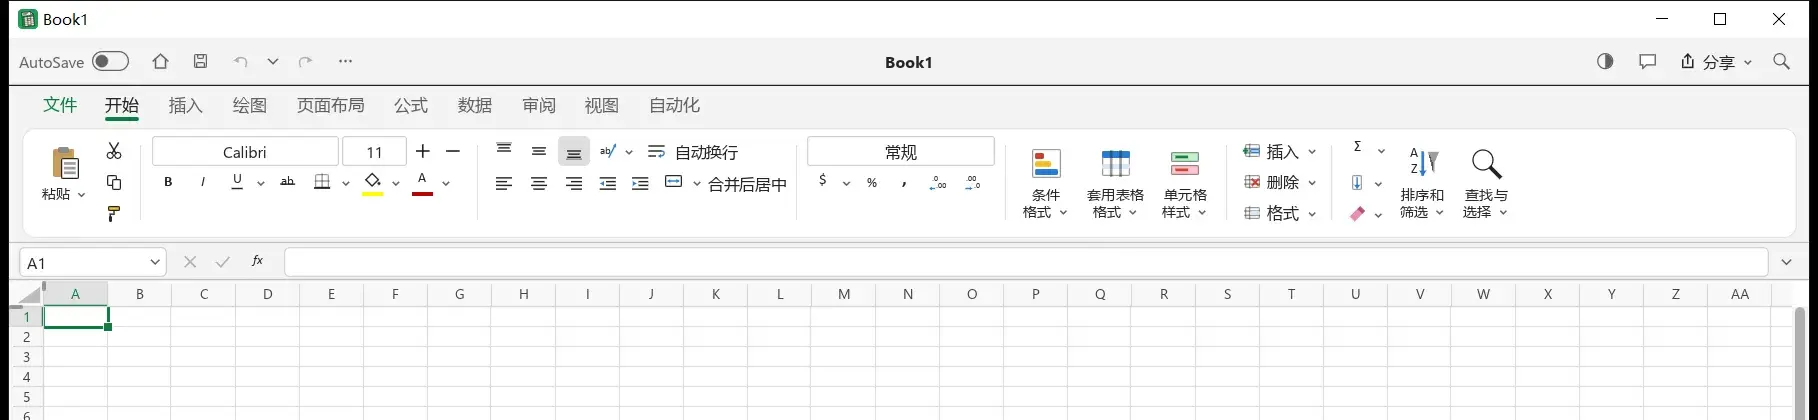Increase font size with plus button
This screenshot has width=1818, height=420.
click(423, 151)
